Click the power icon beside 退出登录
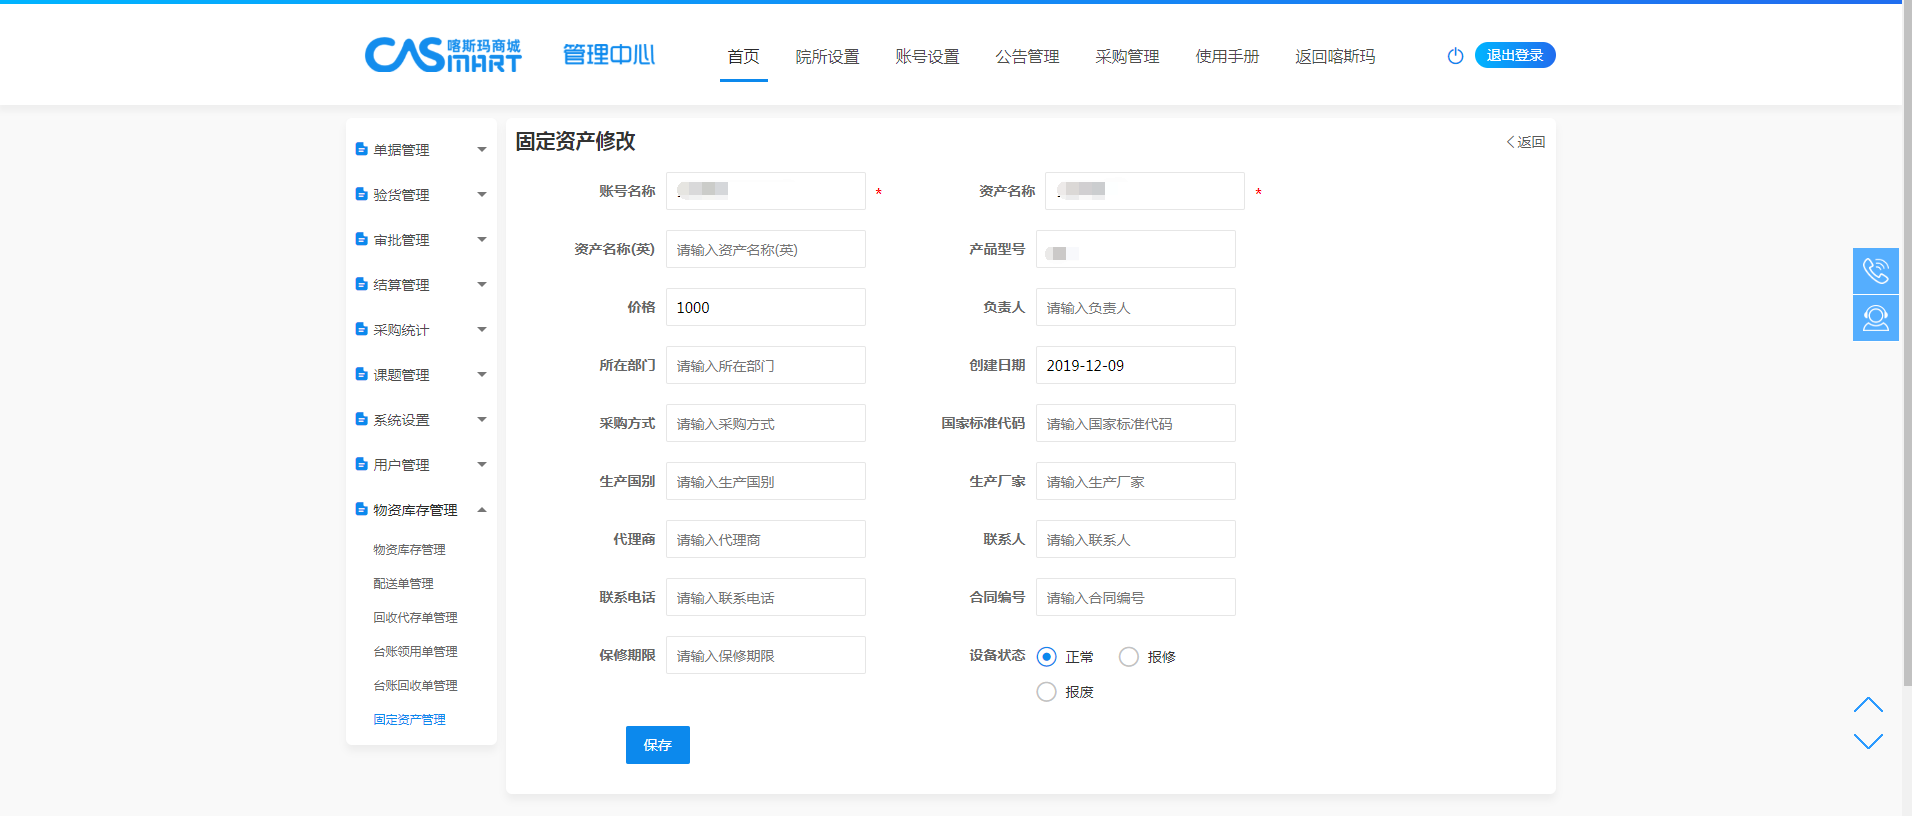1912x816 pixels. click(x=1455, y=56)
